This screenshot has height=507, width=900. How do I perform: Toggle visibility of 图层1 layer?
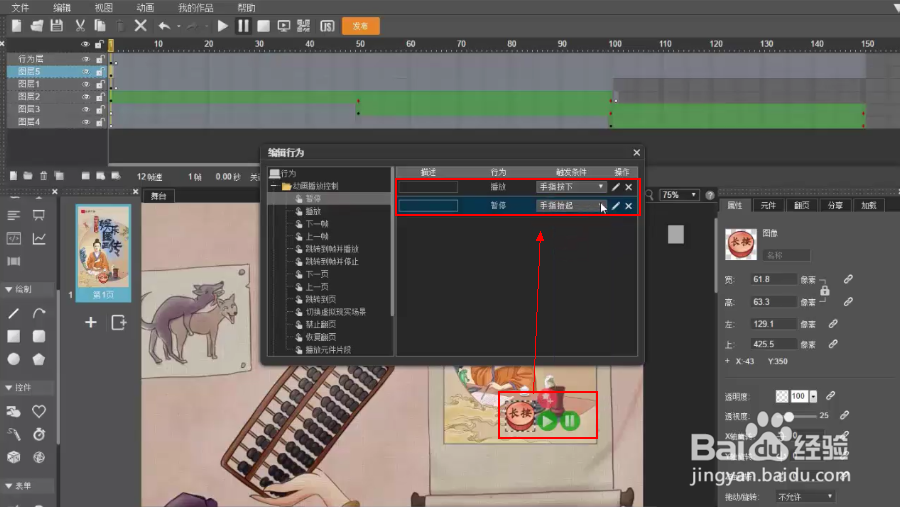[86, 84]
